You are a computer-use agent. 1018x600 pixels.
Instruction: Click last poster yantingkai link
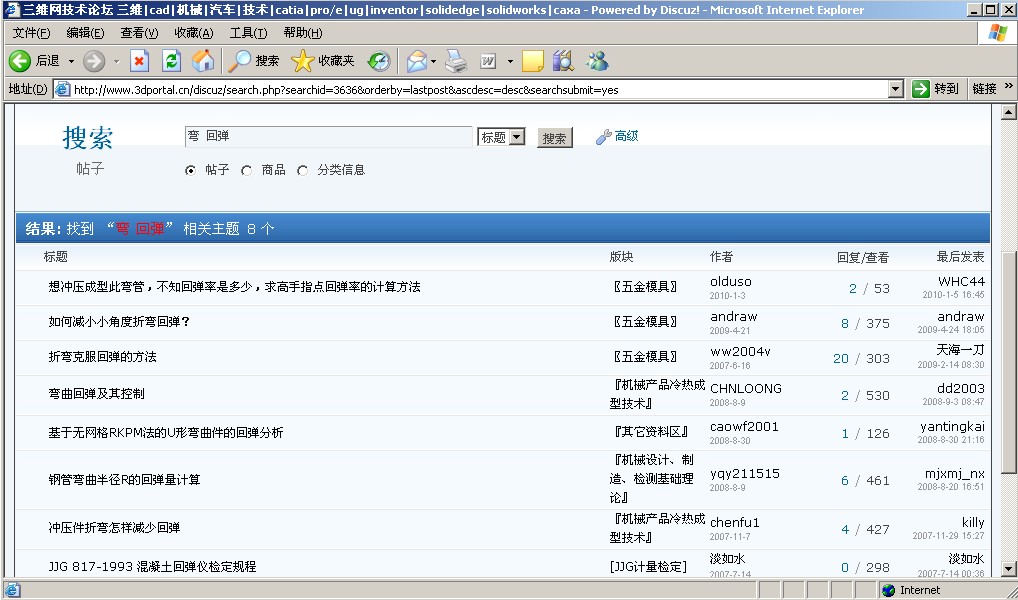[x=952, y=427]
